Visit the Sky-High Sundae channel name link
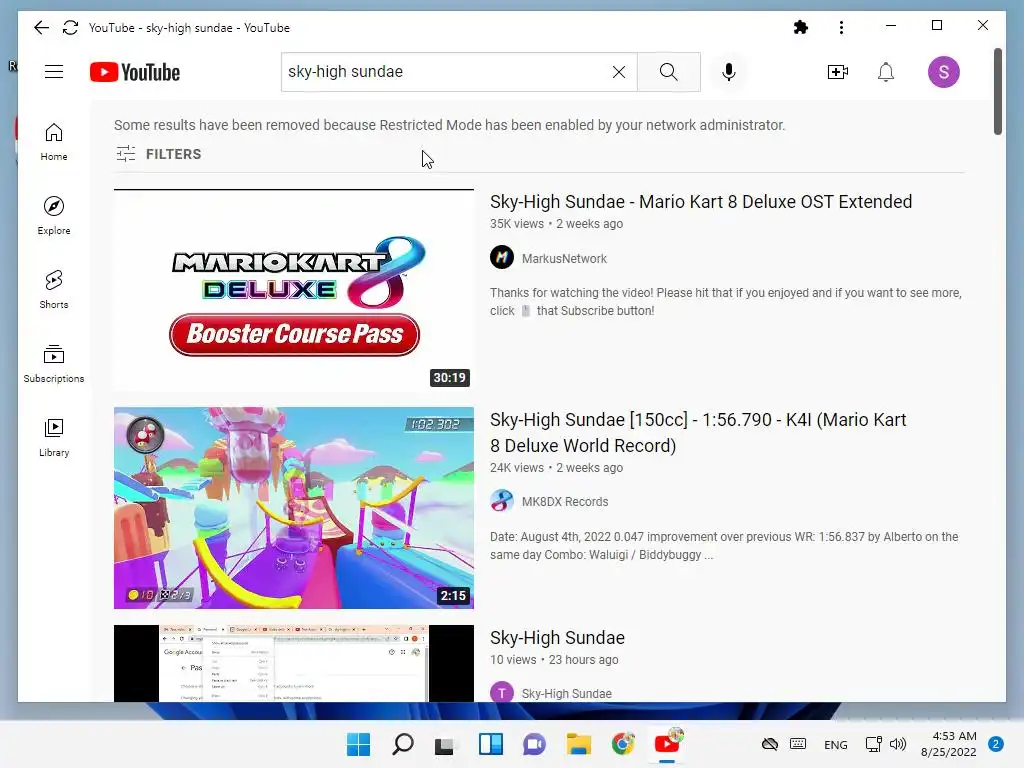This screenshot has height=768, width=1024. 566,694
